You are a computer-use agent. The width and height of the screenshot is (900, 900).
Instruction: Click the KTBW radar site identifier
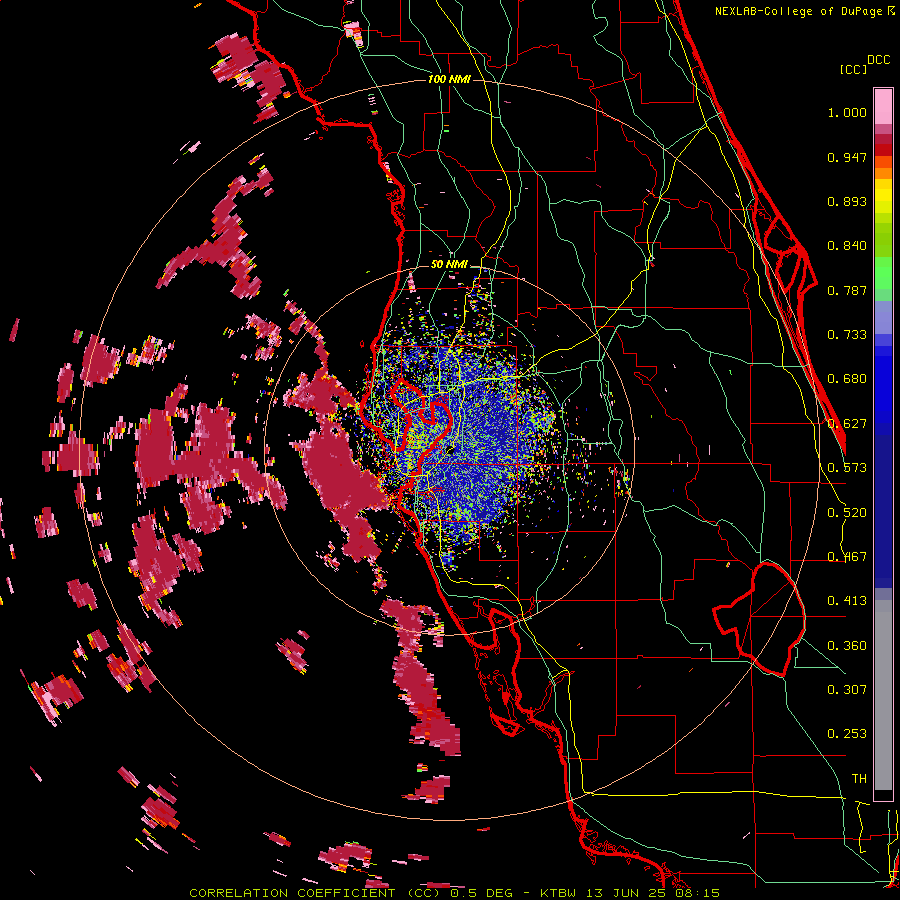(560, 893)
